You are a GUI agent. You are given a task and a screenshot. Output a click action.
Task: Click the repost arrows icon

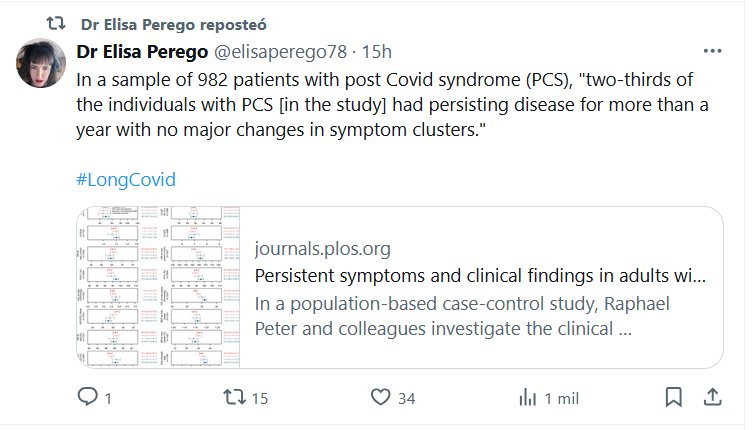[x=234, y=398]
